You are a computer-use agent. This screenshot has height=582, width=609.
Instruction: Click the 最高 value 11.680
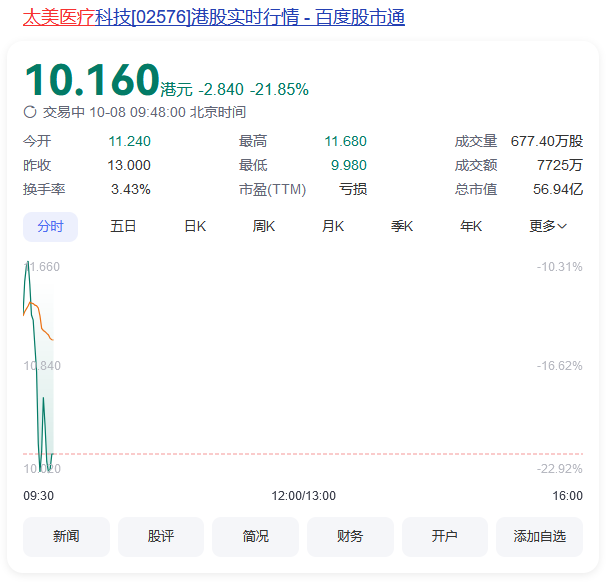tap(346, 141)
